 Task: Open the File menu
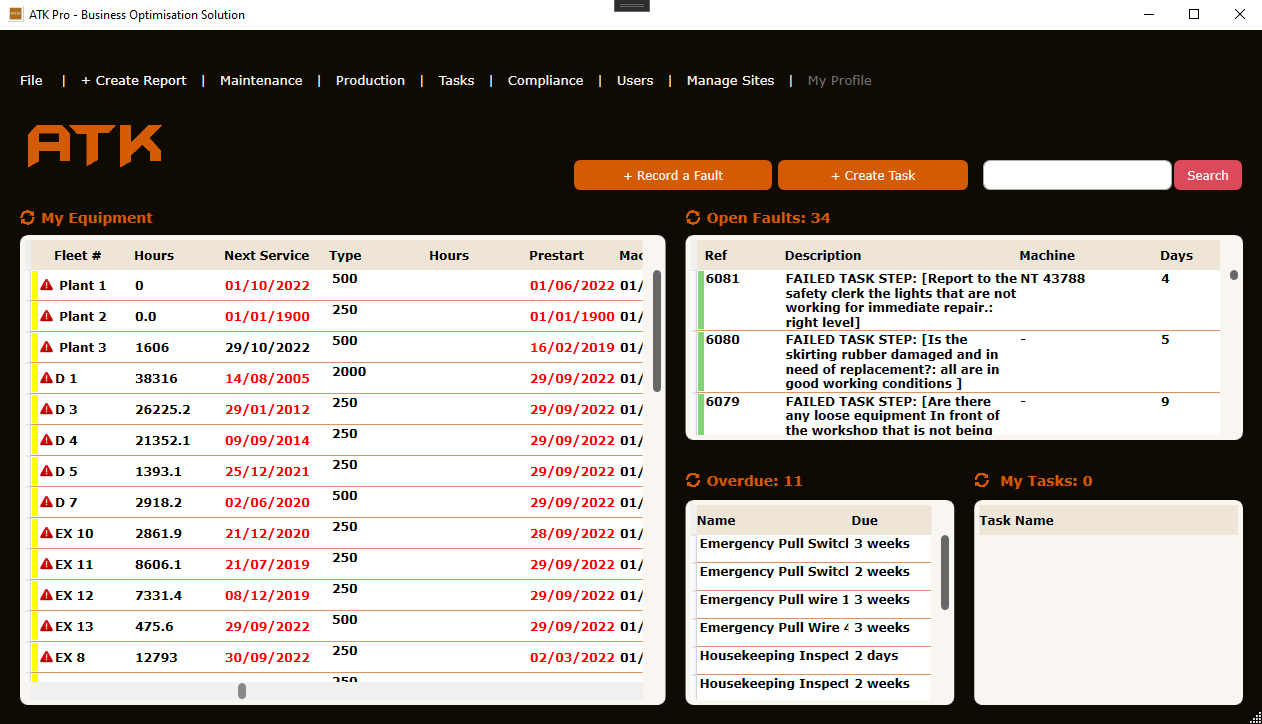point(31,80)
